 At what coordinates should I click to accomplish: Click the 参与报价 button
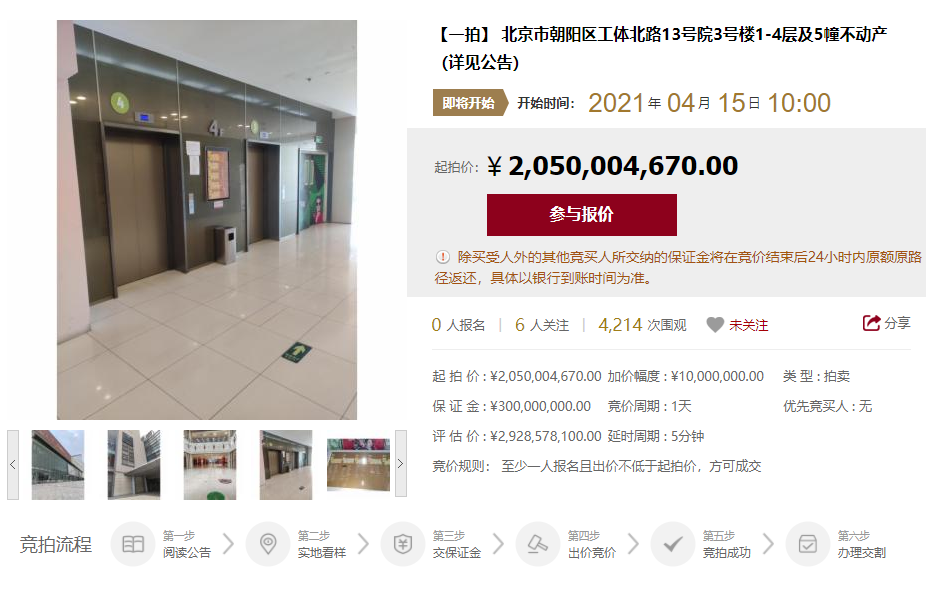[x=582, y=214]
